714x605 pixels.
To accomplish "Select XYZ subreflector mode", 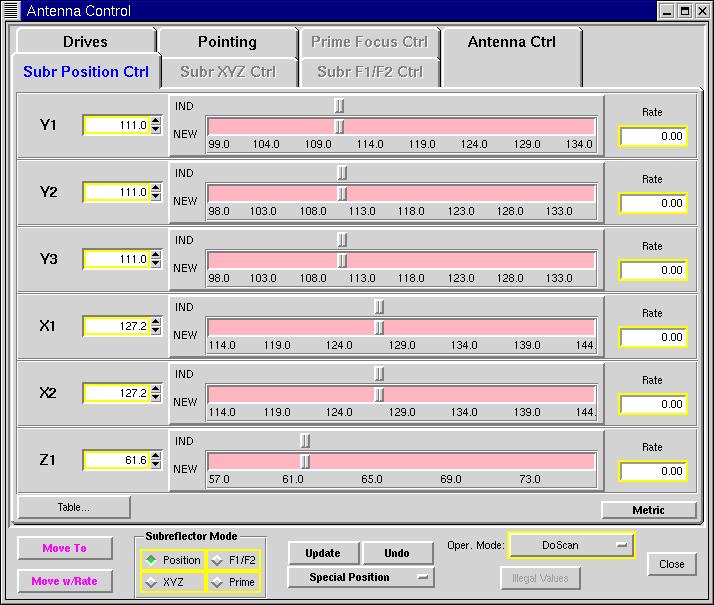I will [173, 582].
